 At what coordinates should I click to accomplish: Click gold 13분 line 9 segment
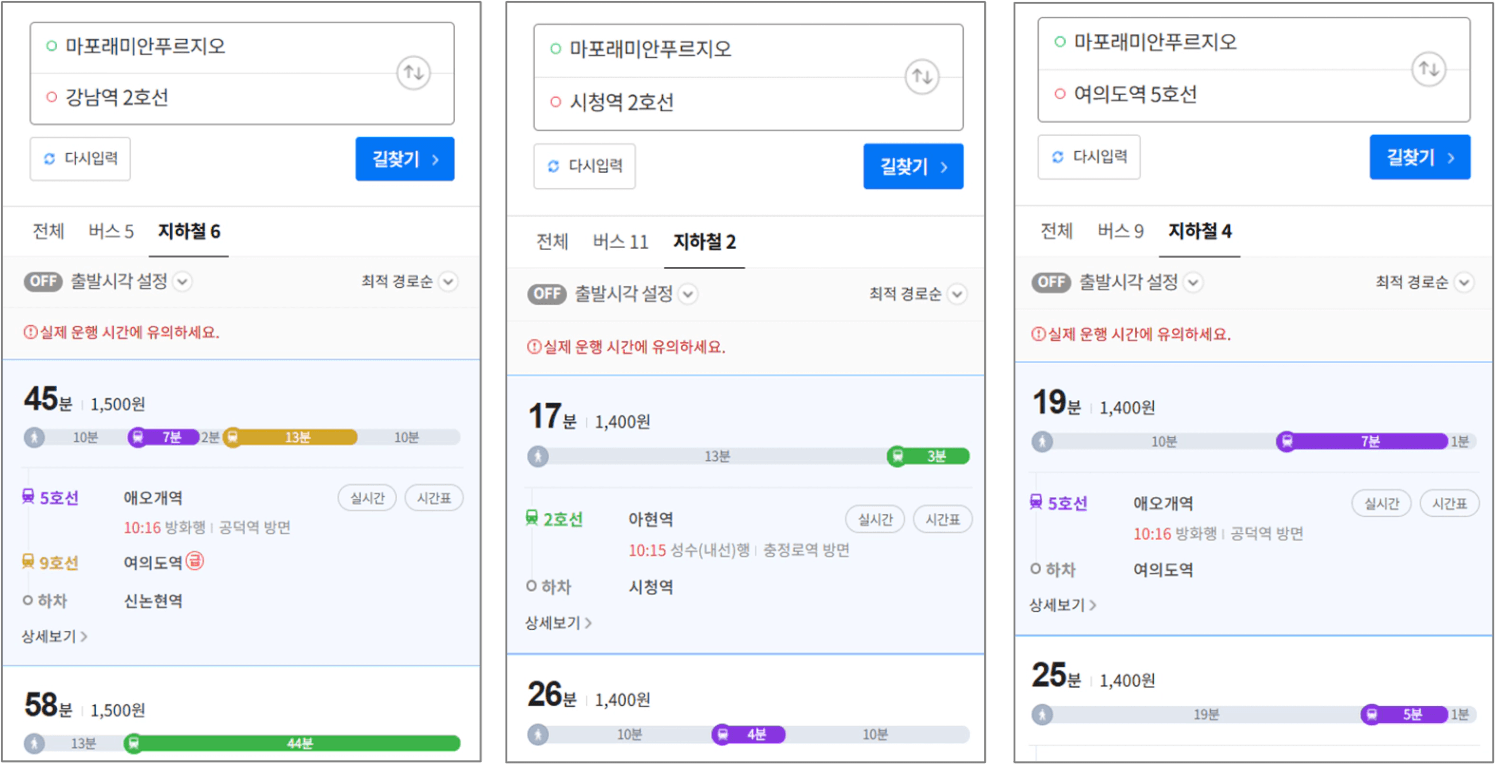(290, 437)
